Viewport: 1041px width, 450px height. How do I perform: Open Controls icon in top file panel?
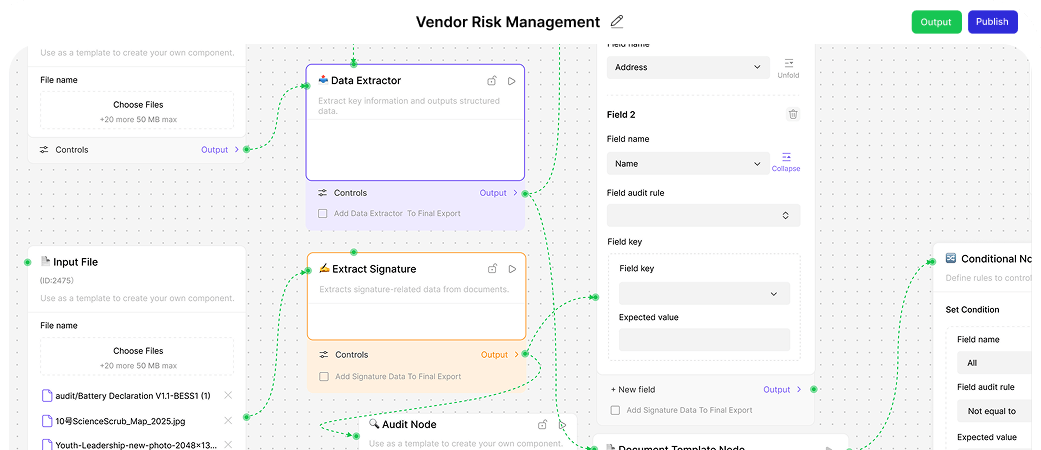coord(44,150)
